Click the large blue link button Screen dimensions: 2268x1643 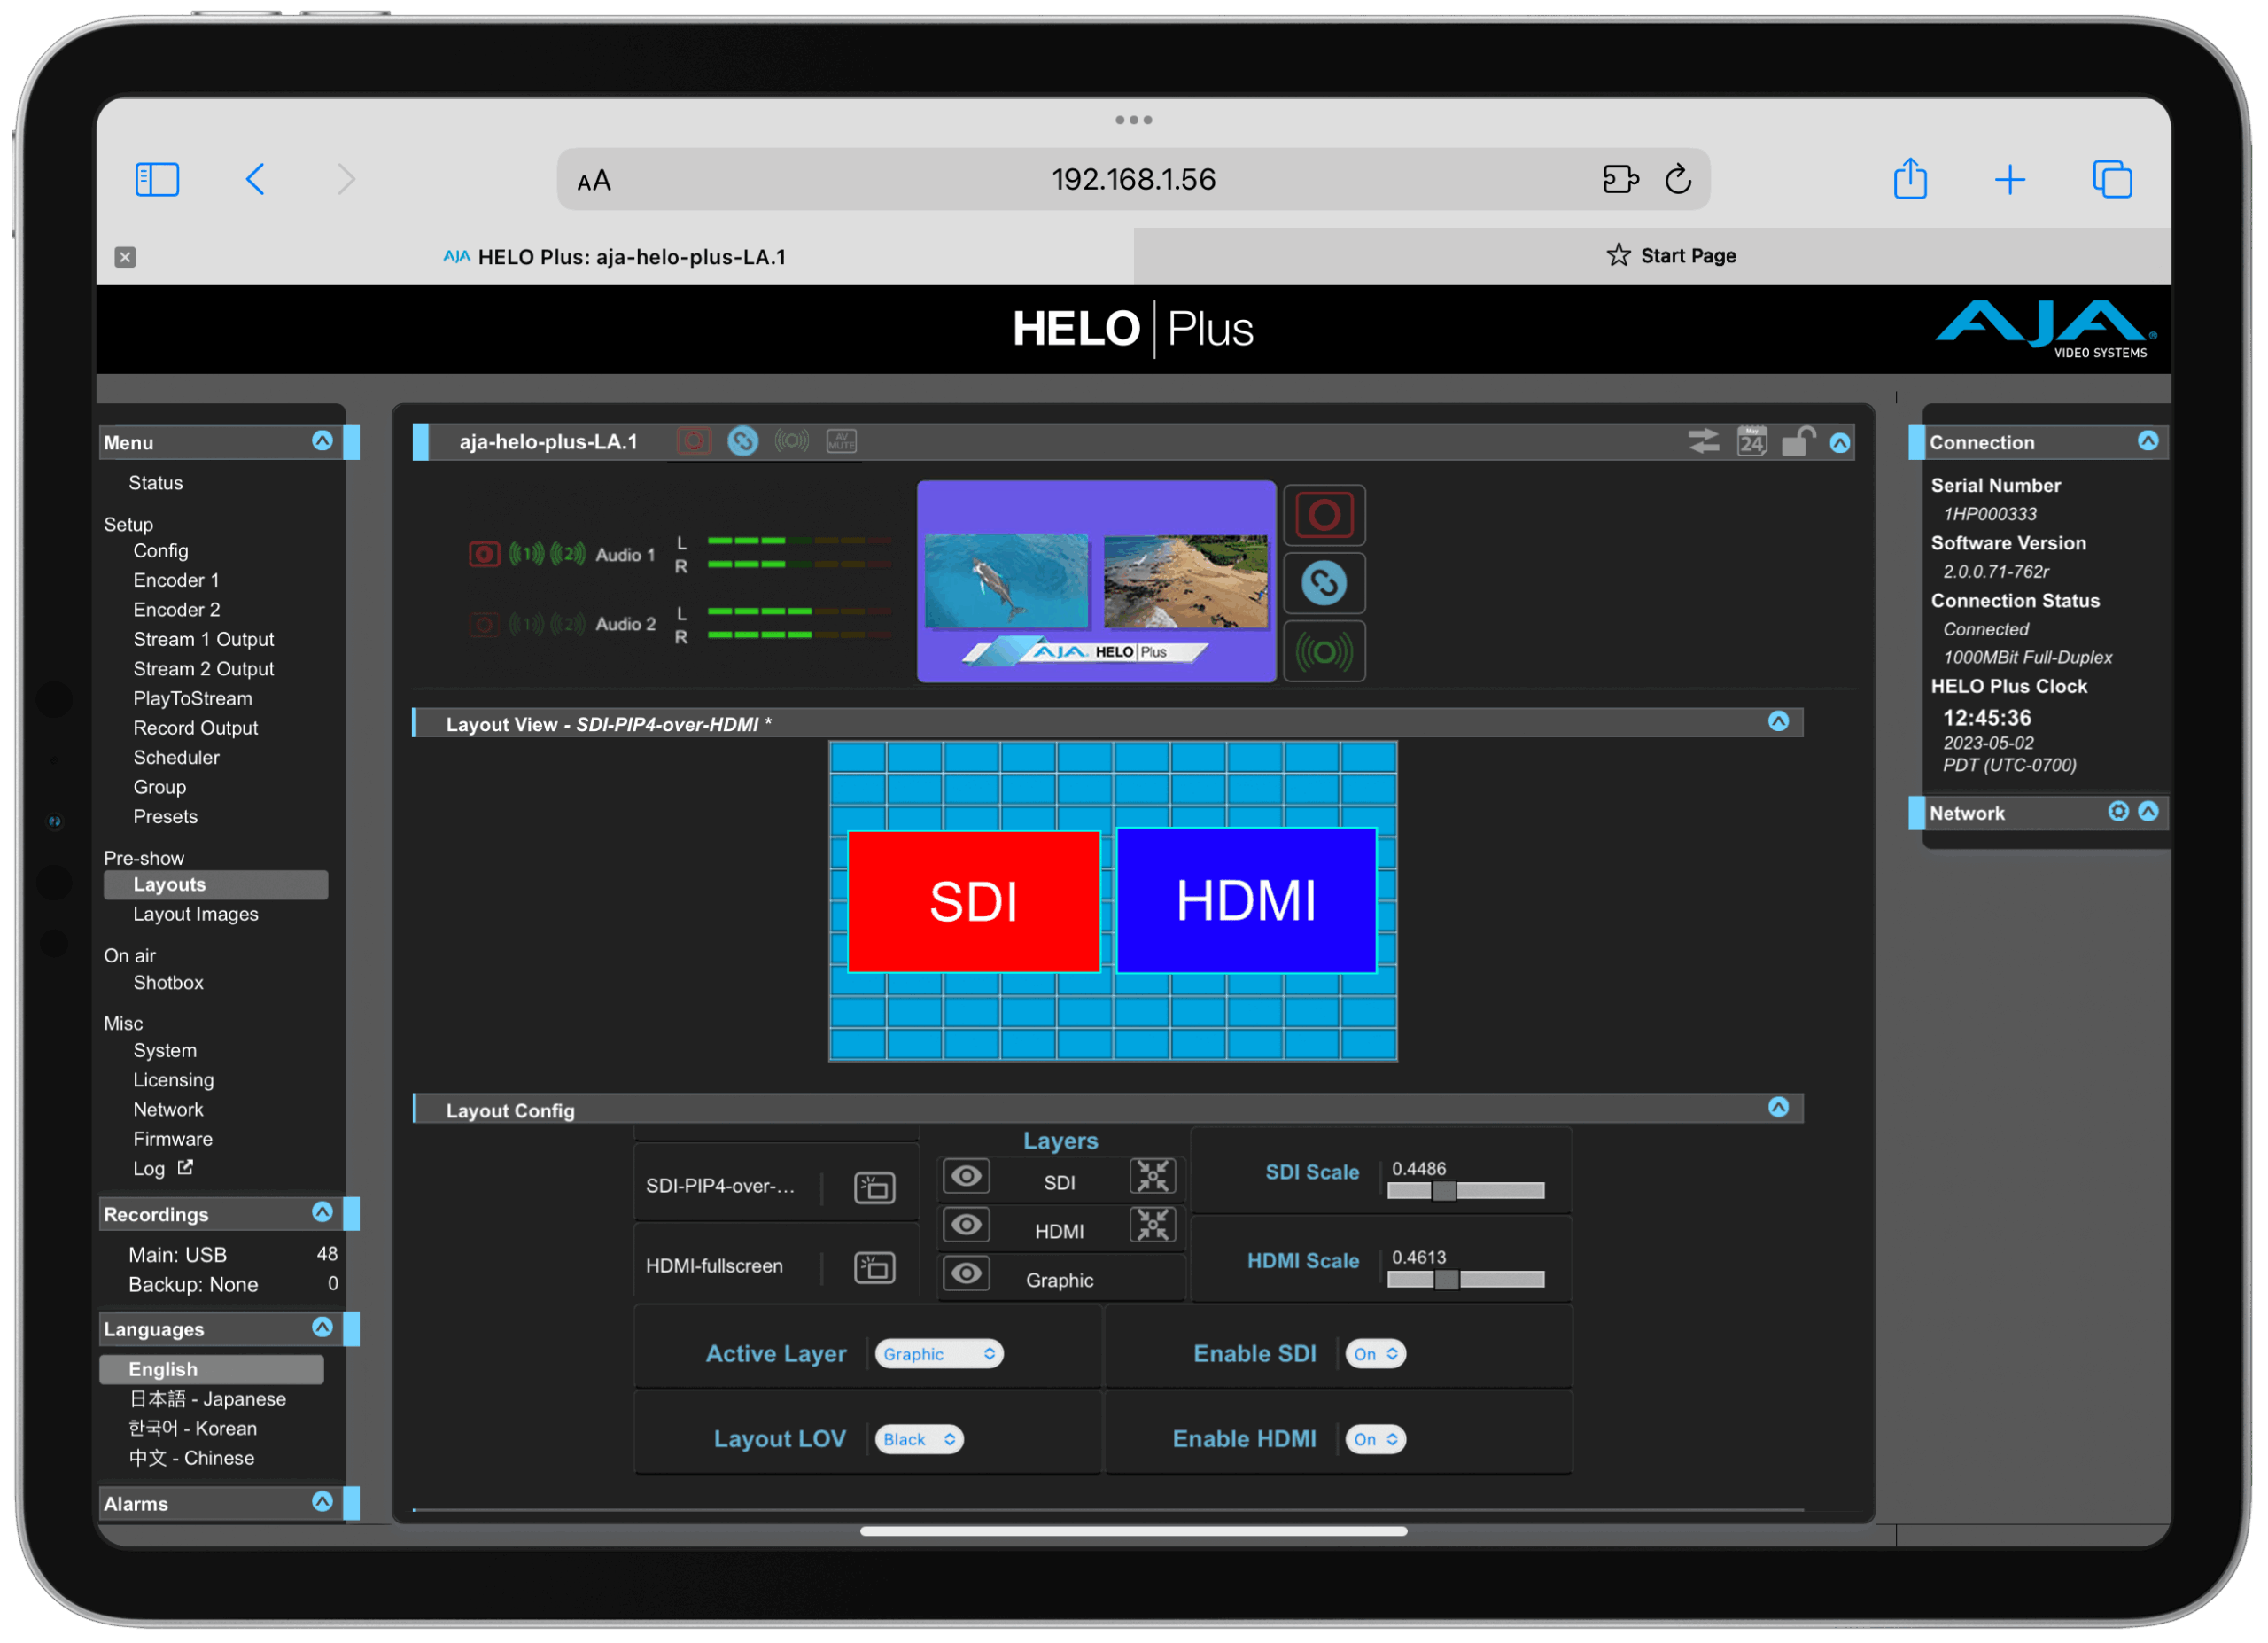(x=1323, y=584)
